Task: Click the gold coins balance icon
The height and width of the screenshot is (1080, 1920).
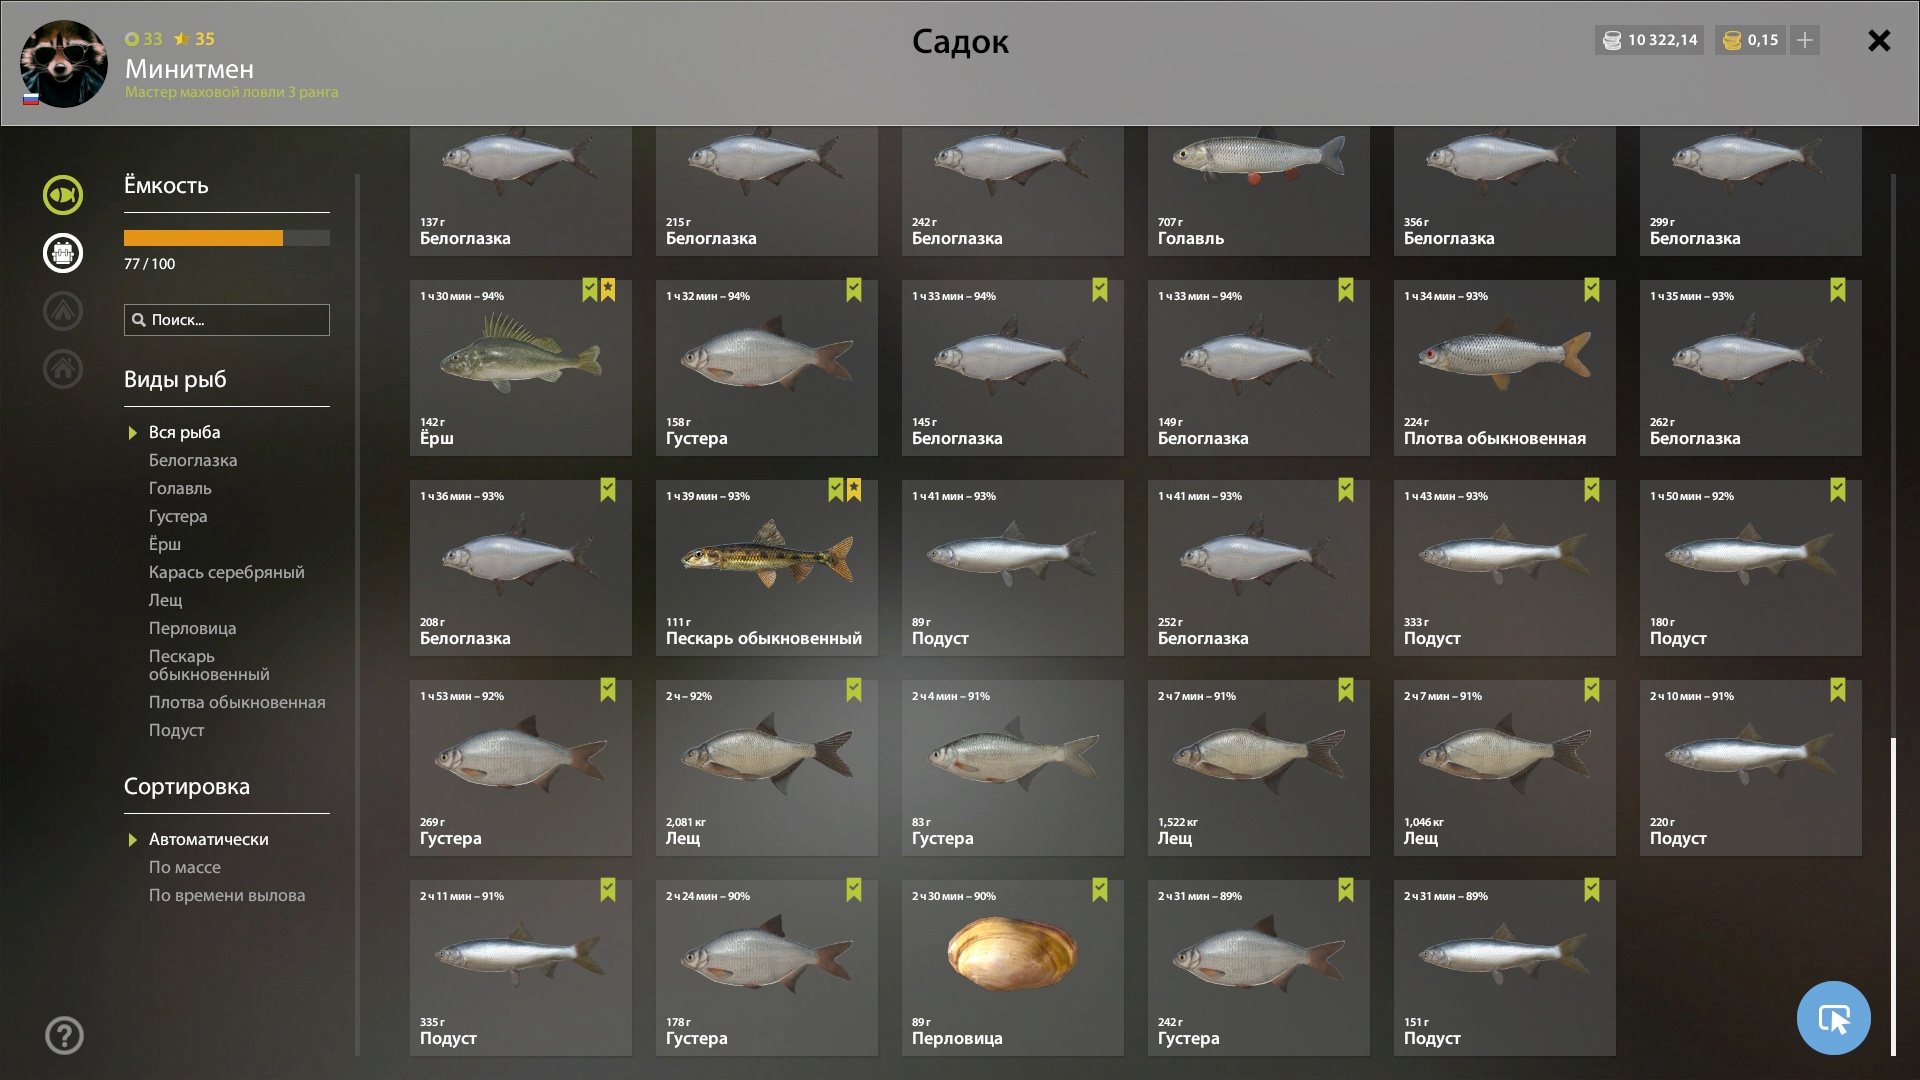Action: (x=1733, y=40)
